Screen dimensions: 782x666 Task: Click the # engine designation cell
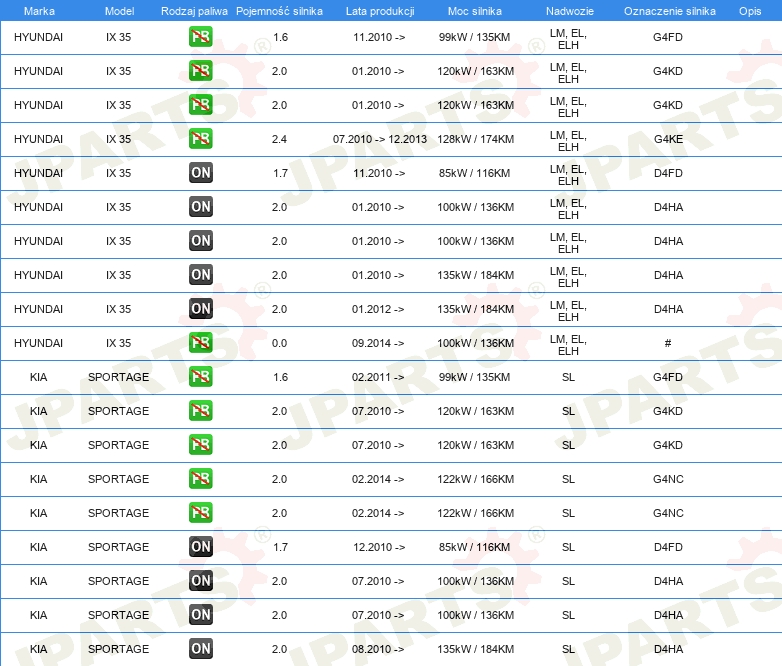click(x=668, y=343)
